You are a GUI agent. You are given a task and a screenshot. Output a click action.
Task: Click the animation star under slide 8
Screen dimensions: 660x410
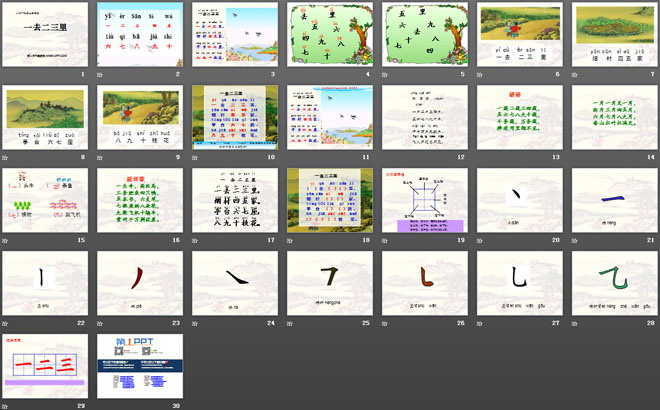click(x=5, y=157)
